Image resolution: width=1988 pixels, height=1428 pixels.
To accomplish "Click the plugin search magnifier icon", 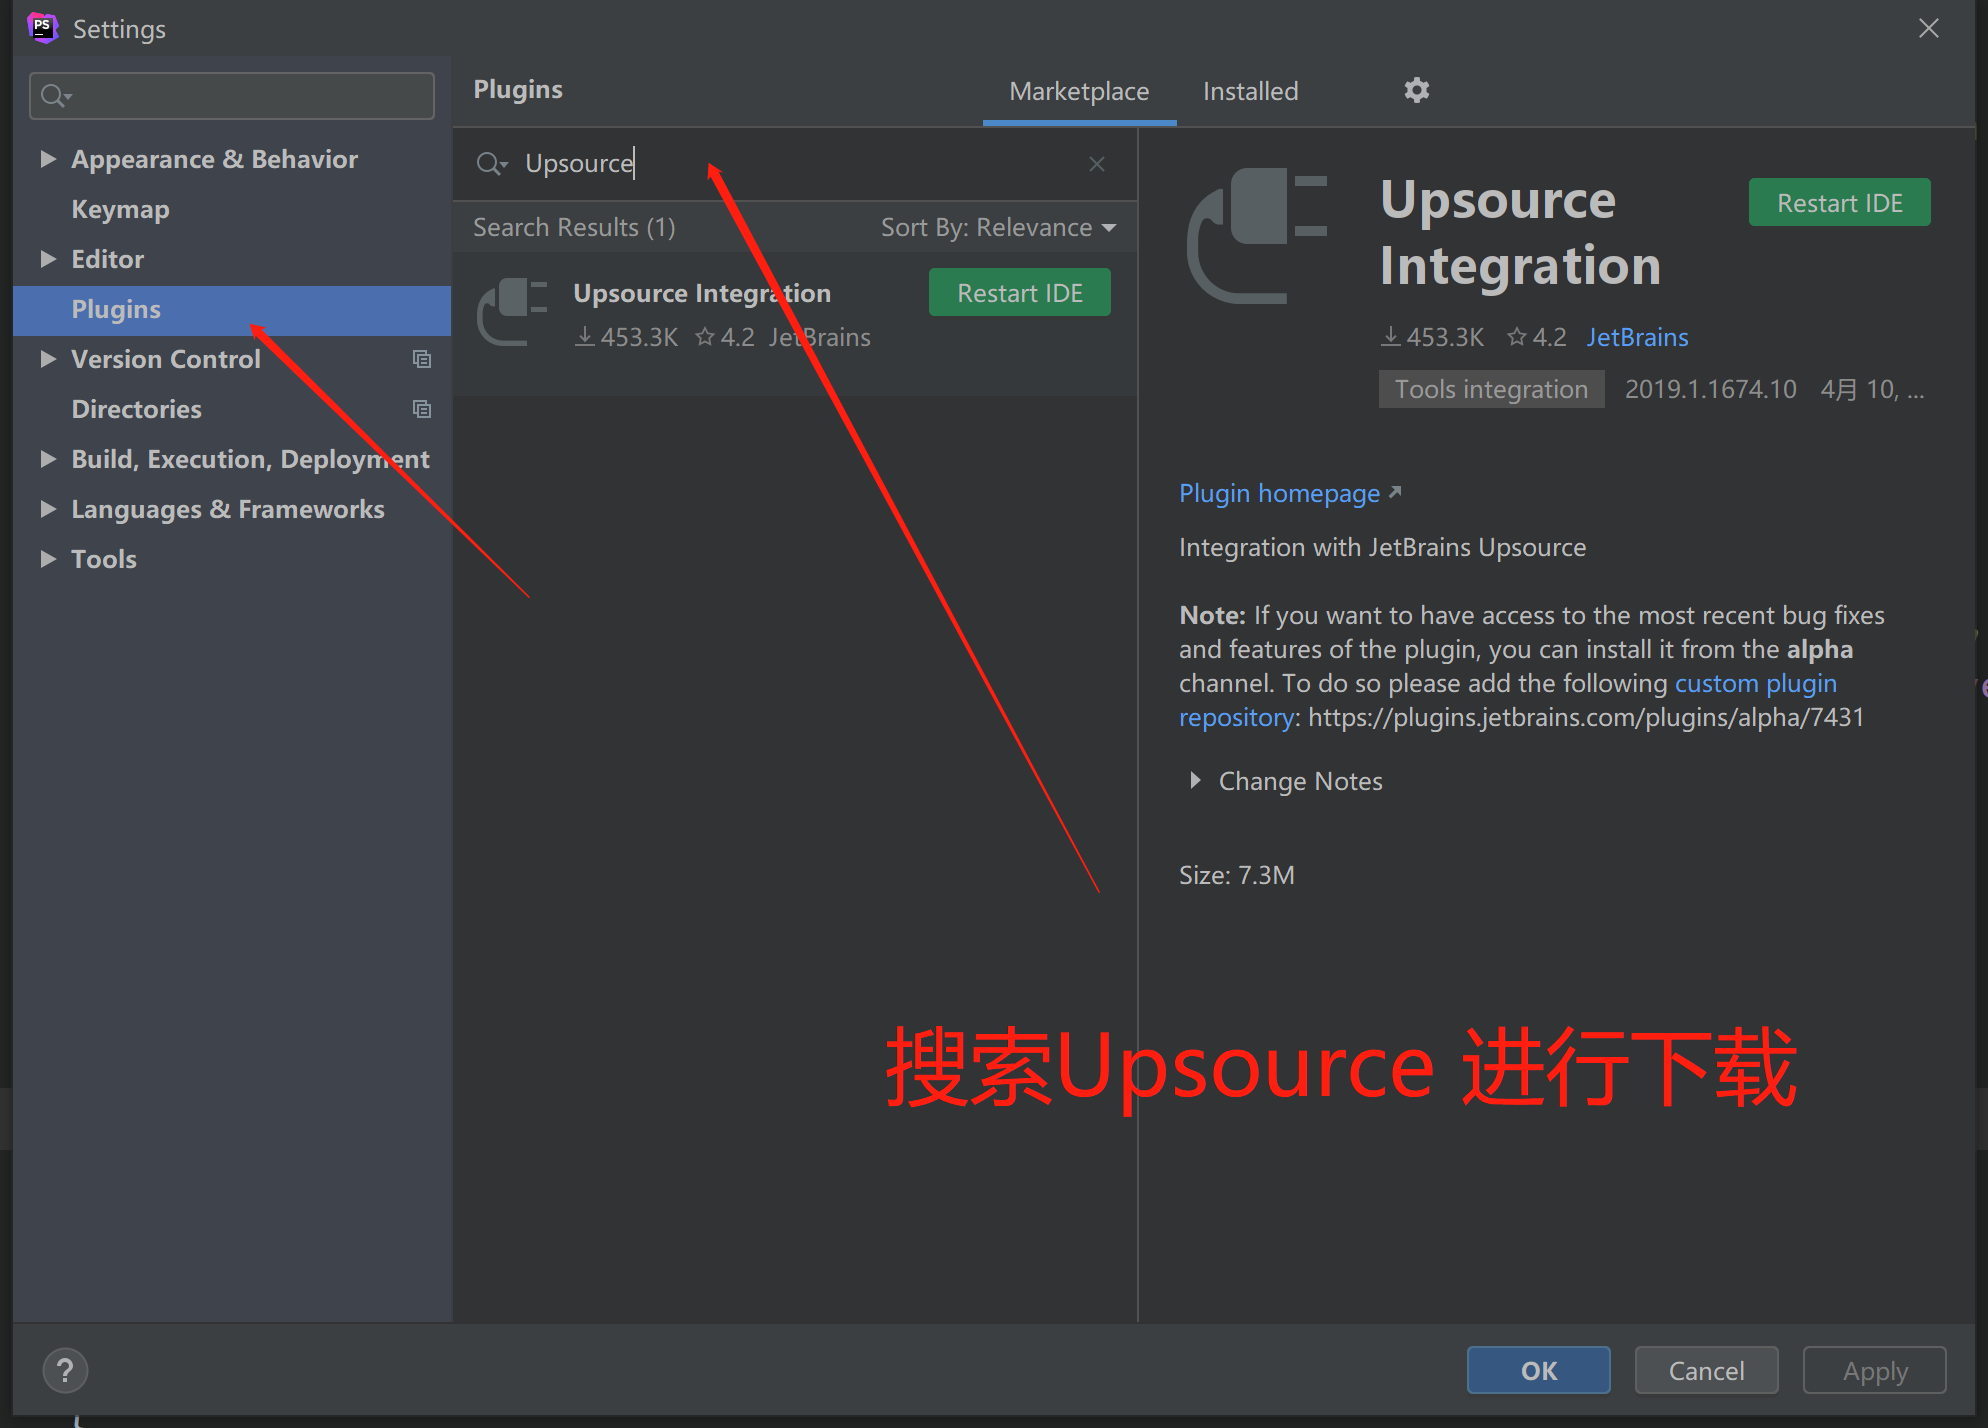I will (x=491, y=164).
